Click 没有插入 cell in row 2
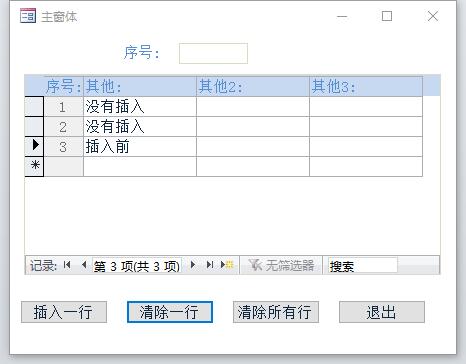466x364 pixels. coord(140,127)
